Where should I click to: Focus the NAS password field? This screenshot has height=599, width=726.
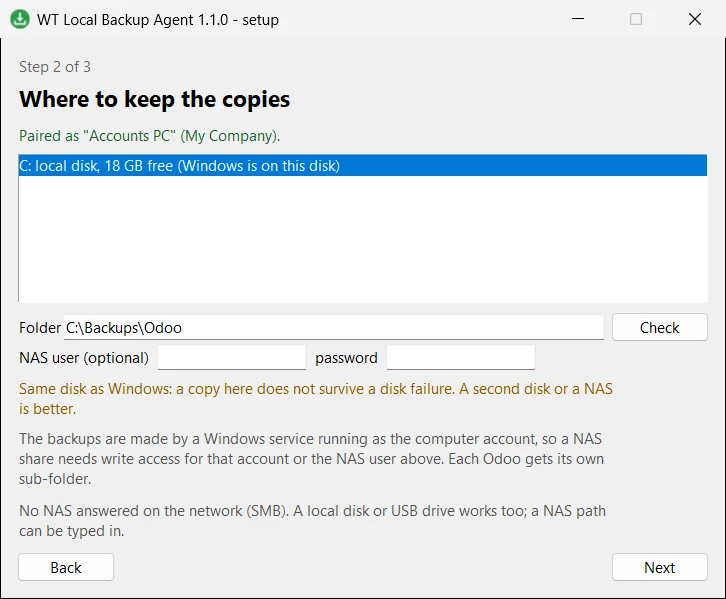point(461,357)
